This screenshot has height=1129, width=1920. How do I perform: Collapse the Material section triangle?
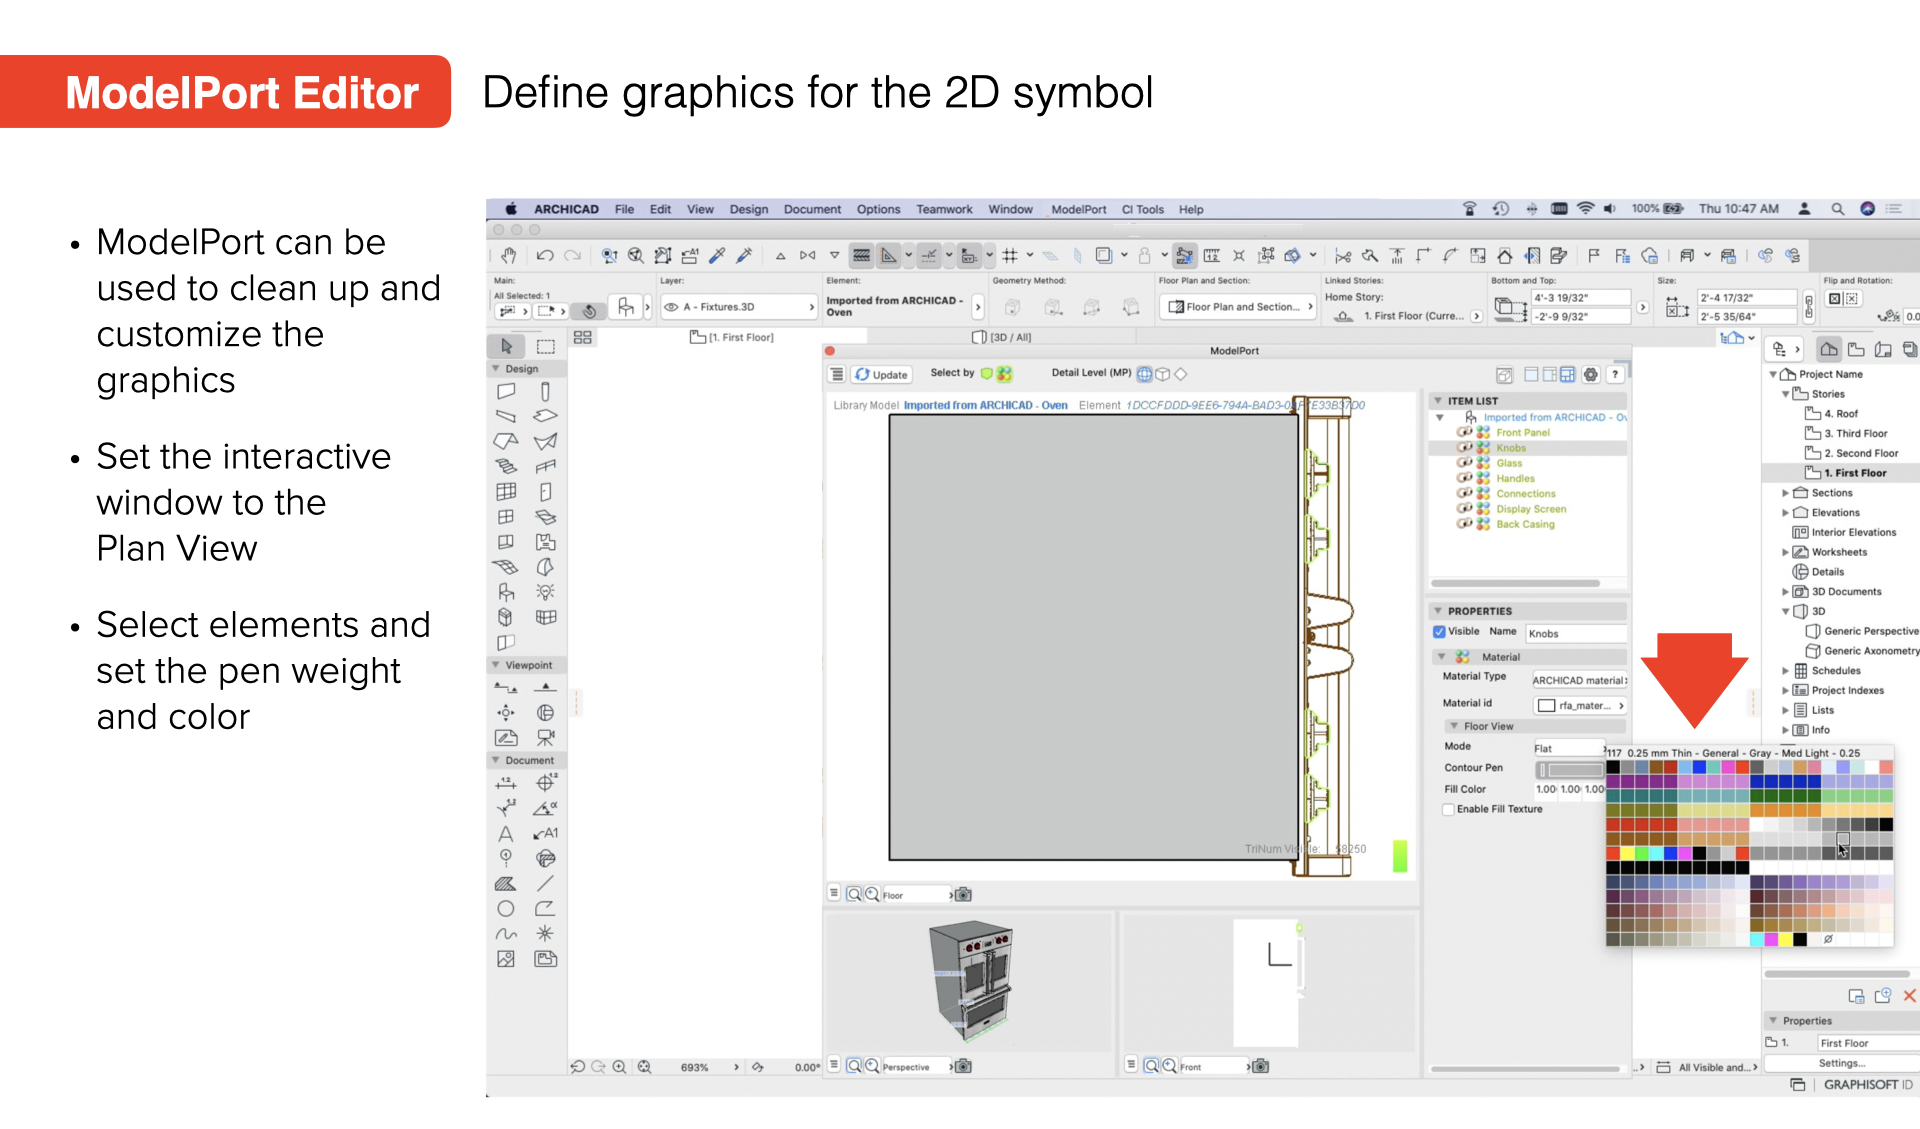click(1441, 657)
